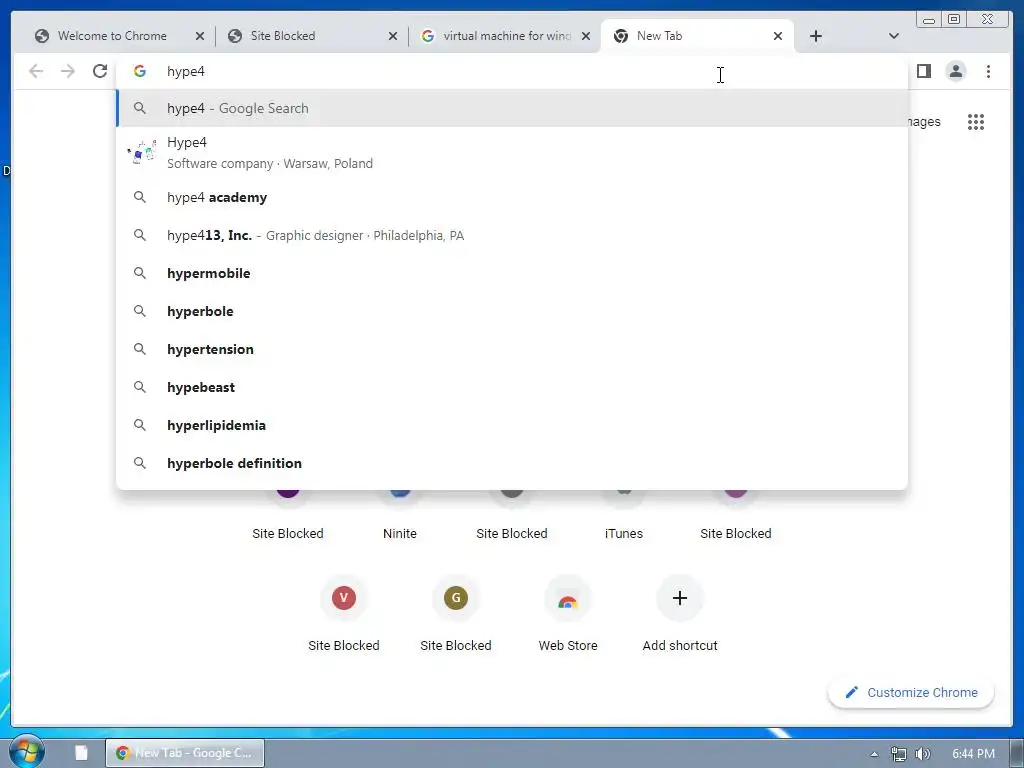Click the forward navigation arrow
This screenshot has width=1024, height=768.
tap(68, 71)
